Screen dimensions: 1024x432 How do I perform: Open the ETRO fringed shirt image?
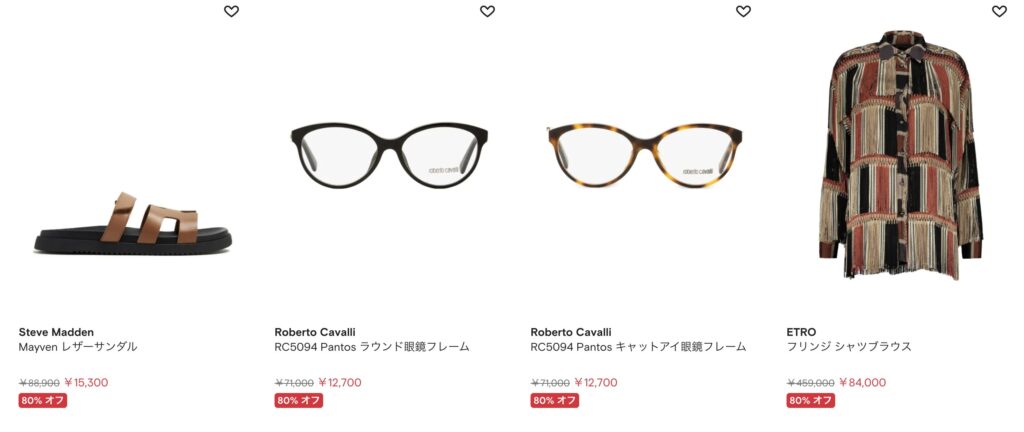[x=901, y=155]
